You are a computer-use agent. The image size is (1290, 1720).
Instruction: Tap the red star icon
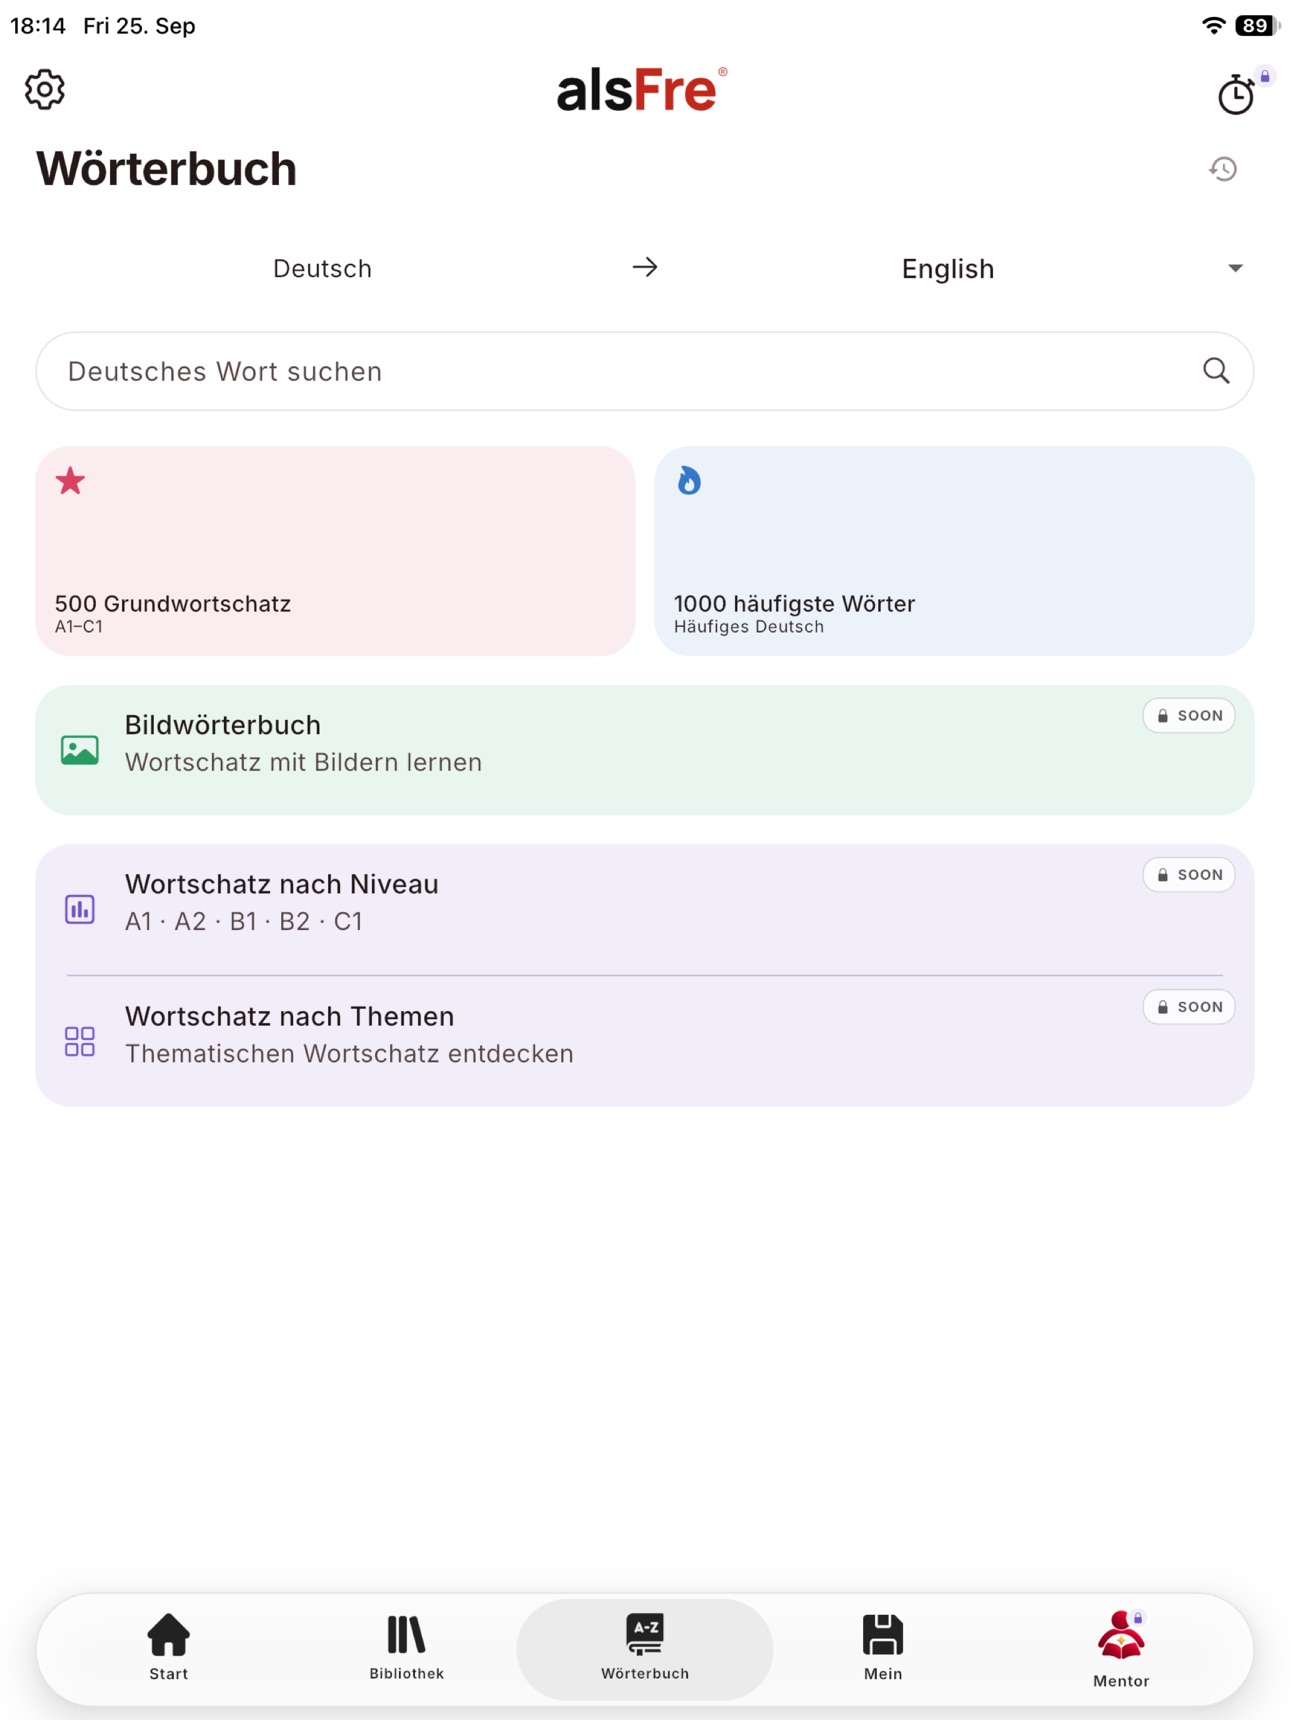click(70, 481)
